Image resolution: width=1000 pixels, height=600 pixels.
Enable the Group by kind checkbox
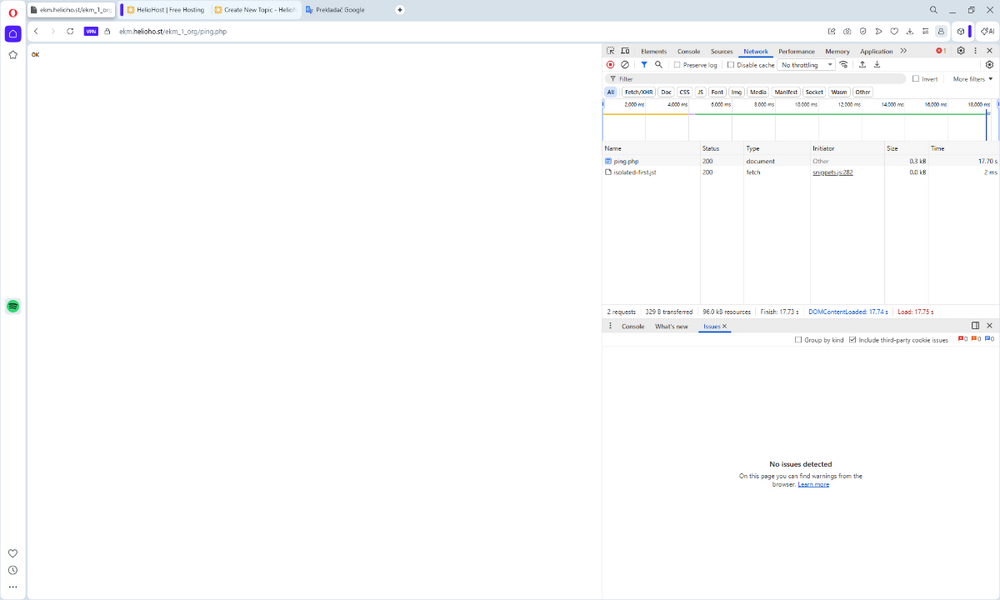point(798,340)
